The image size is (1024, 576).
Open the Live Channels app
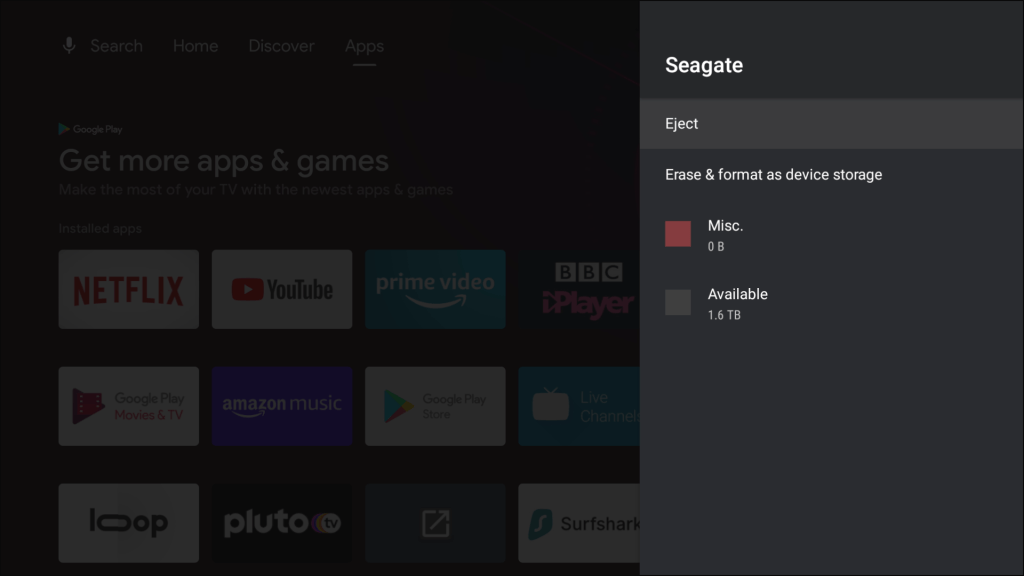coord(580,406)
